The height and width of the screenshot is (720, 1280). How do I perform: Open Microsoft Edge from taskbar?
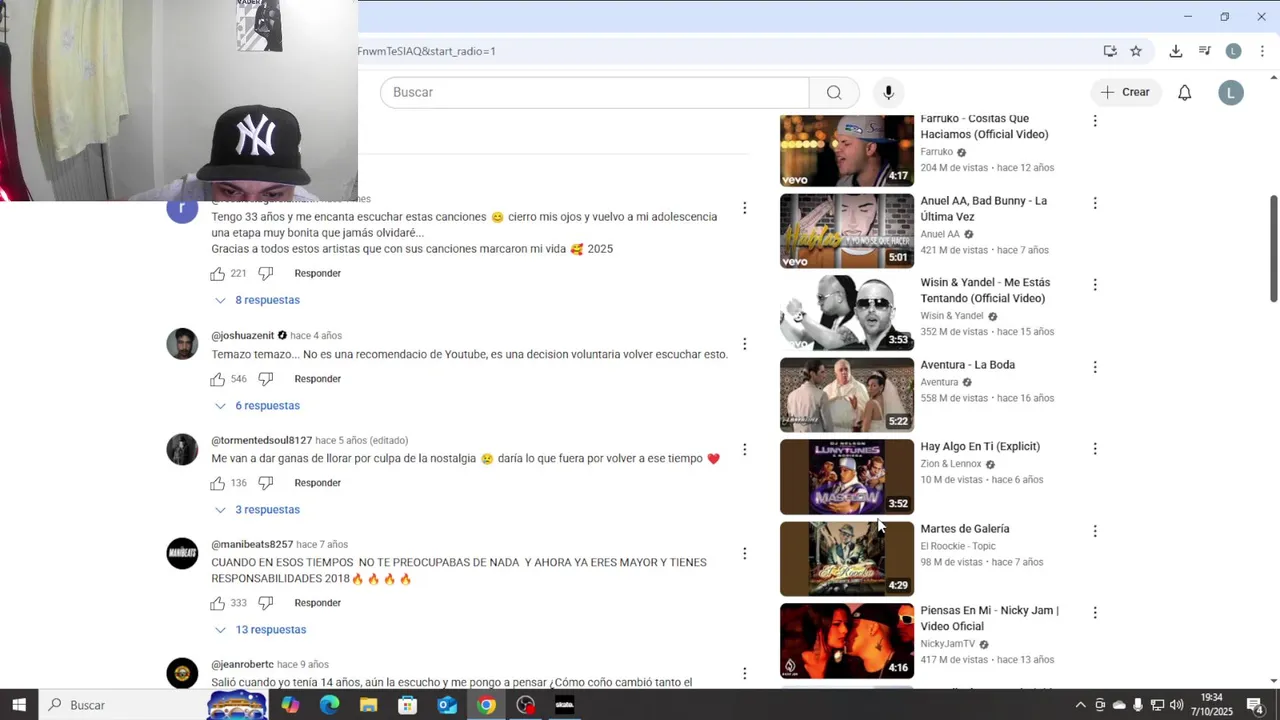point(329,705)
